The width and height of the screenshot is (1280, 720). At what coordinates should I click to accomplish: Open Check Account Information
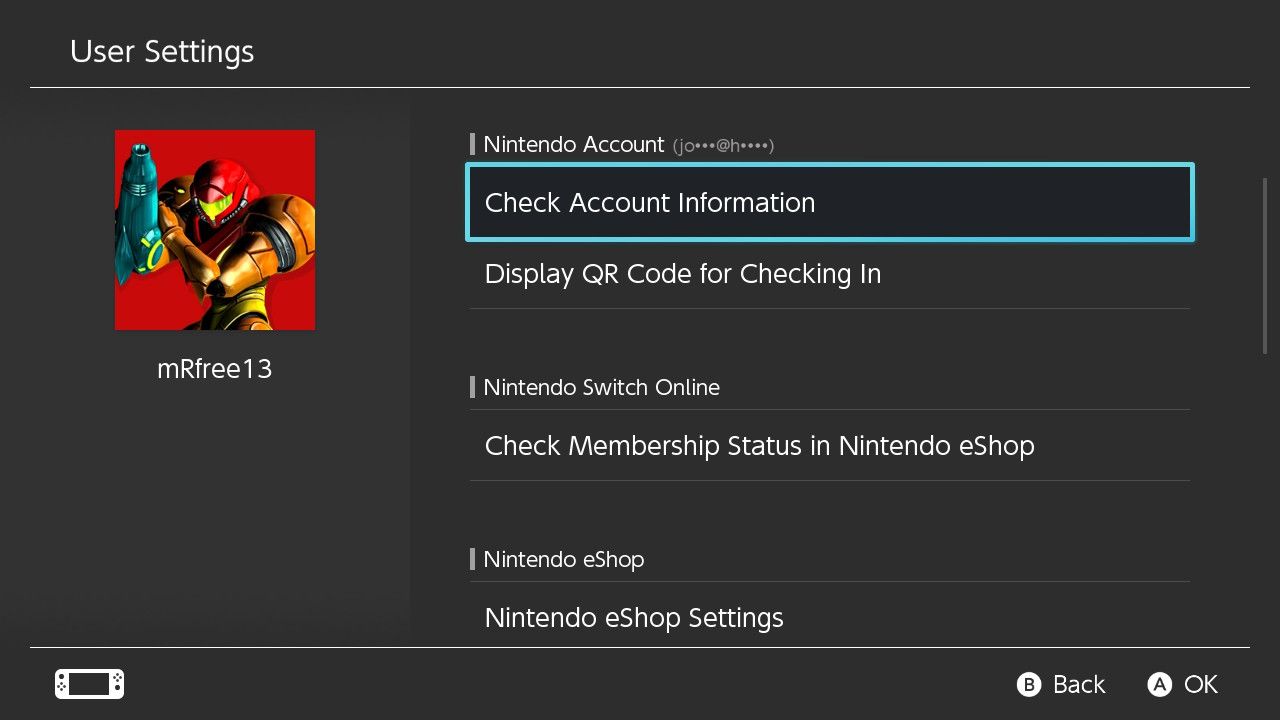pyautogui.click(x=829, y=203)
